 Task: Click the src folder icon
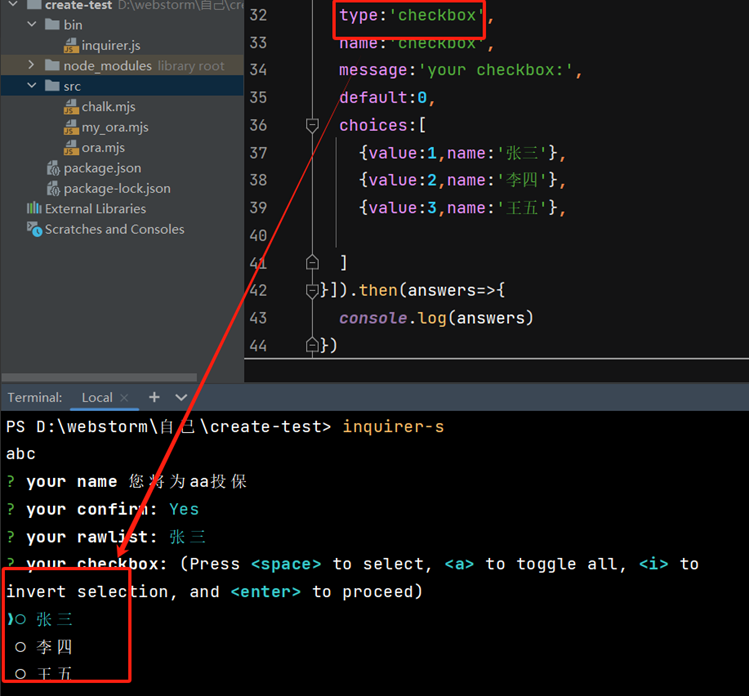pos(52,86)
